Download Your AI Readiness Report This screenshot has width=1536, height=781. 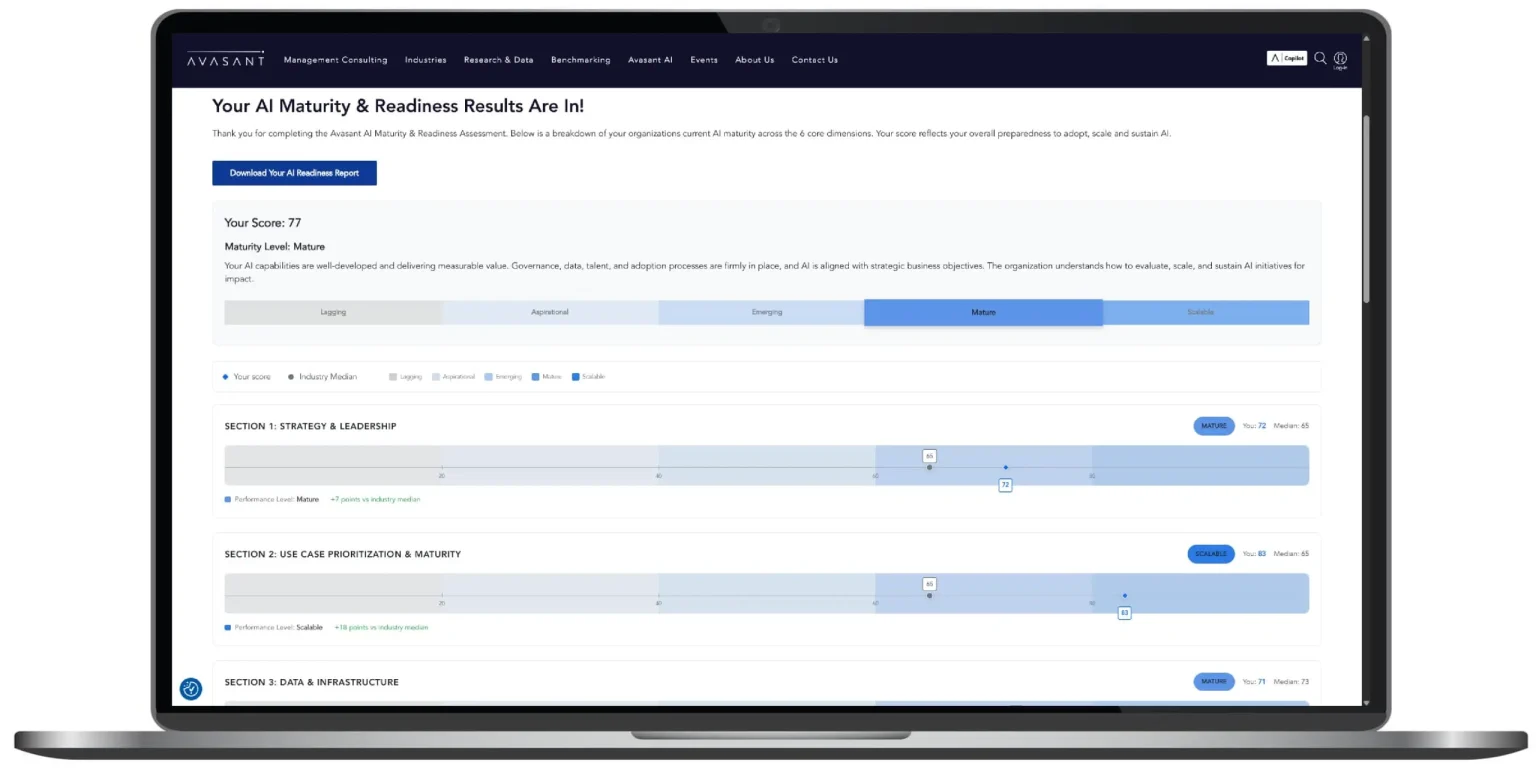coord(294,173)
